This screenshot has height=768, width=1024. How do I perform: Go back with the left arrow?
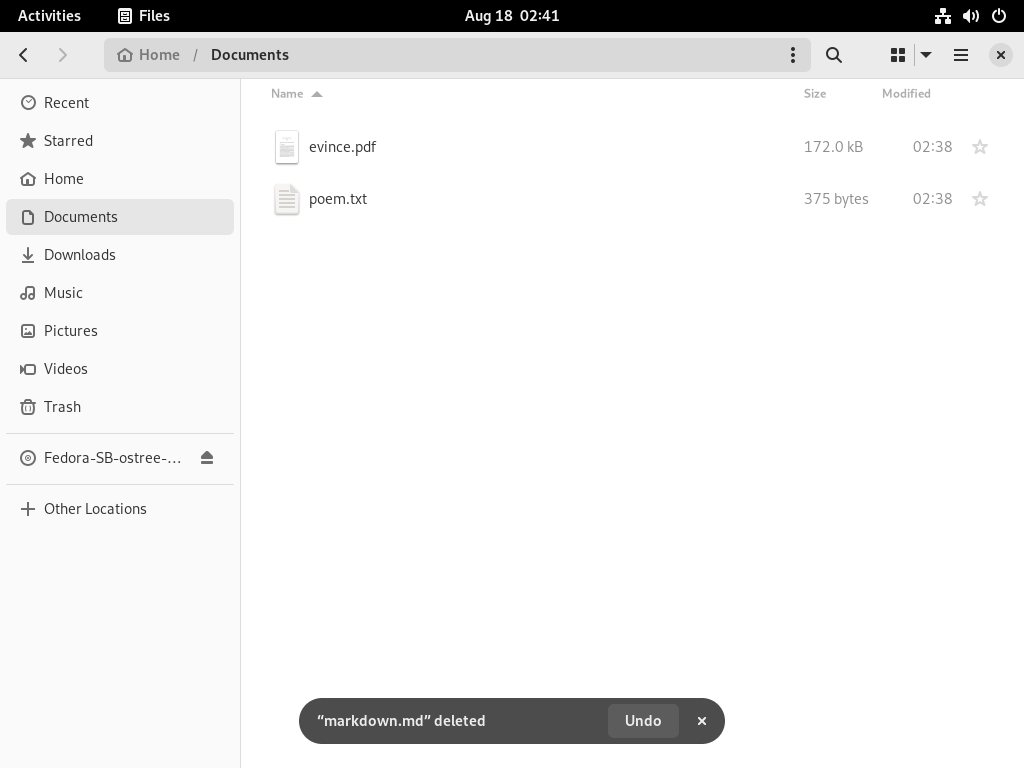tap(24, 55)
